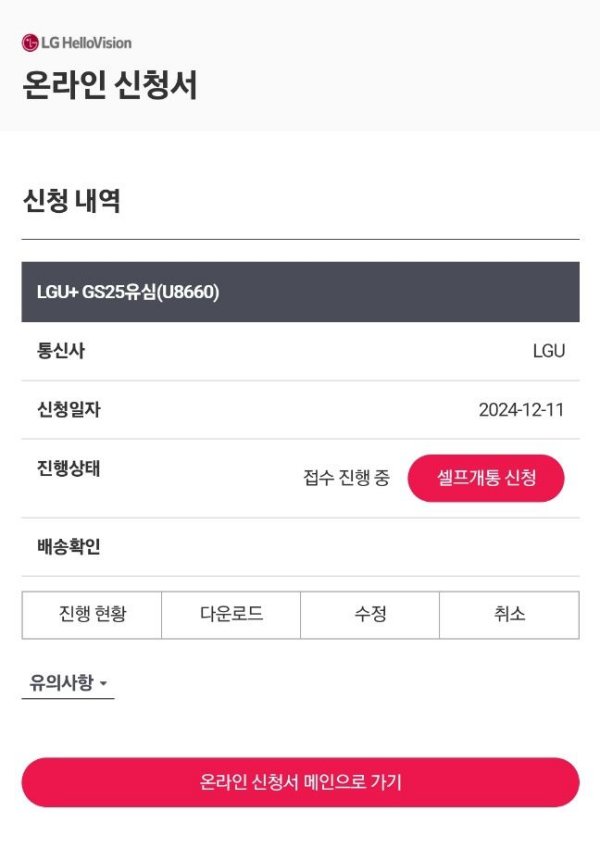This screenshot has width=600, height=861.
Task: Click the 수정 button
Action: pos(372,616)
